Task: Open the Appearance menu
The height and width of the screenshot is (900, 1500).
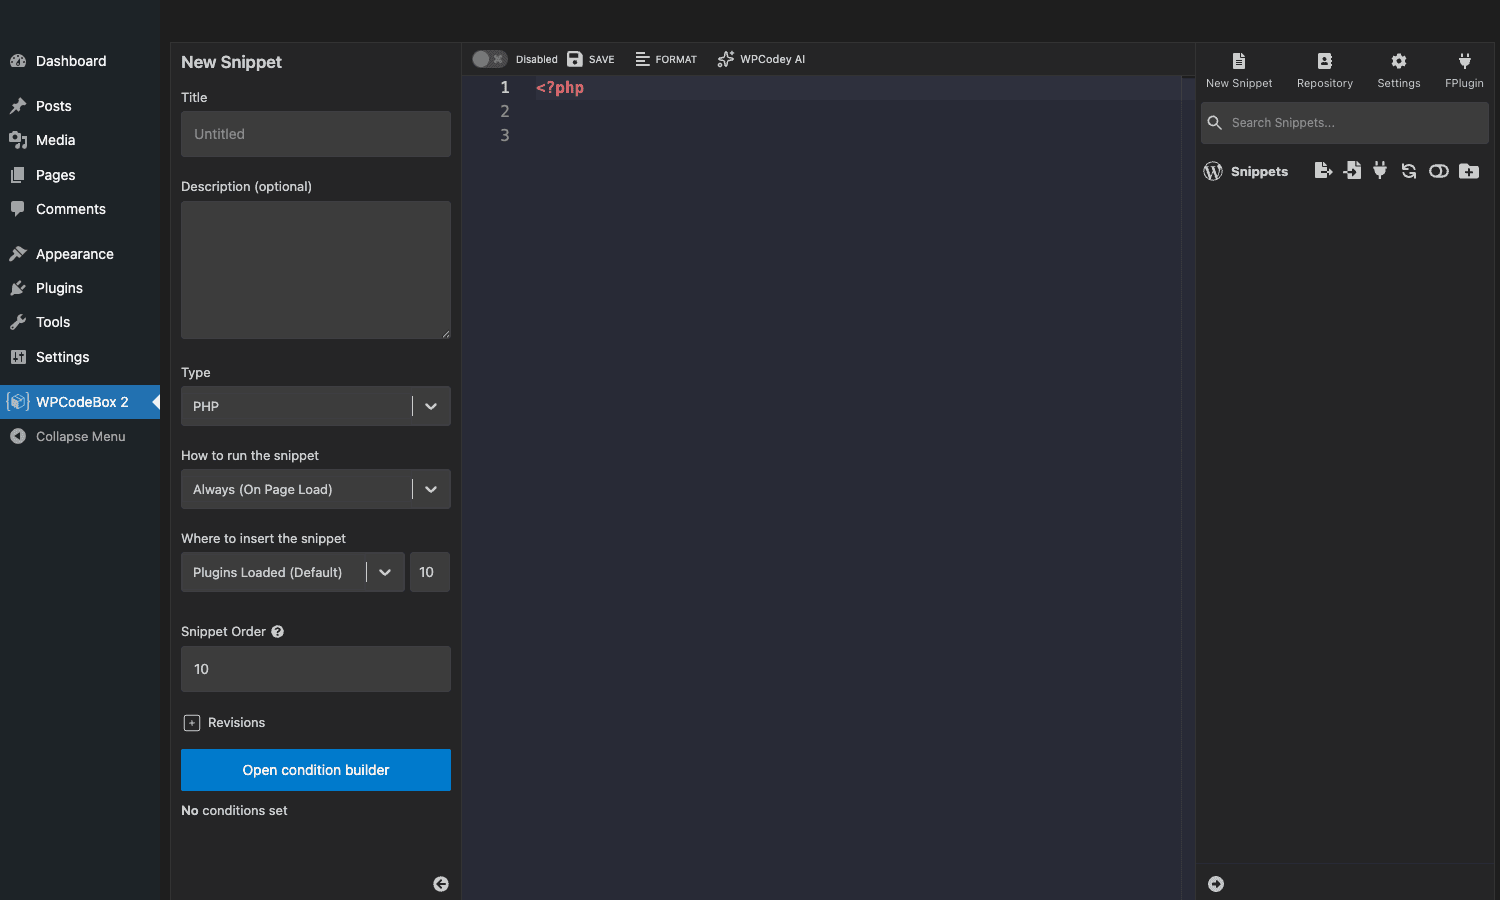Action: tap(80, 254)
